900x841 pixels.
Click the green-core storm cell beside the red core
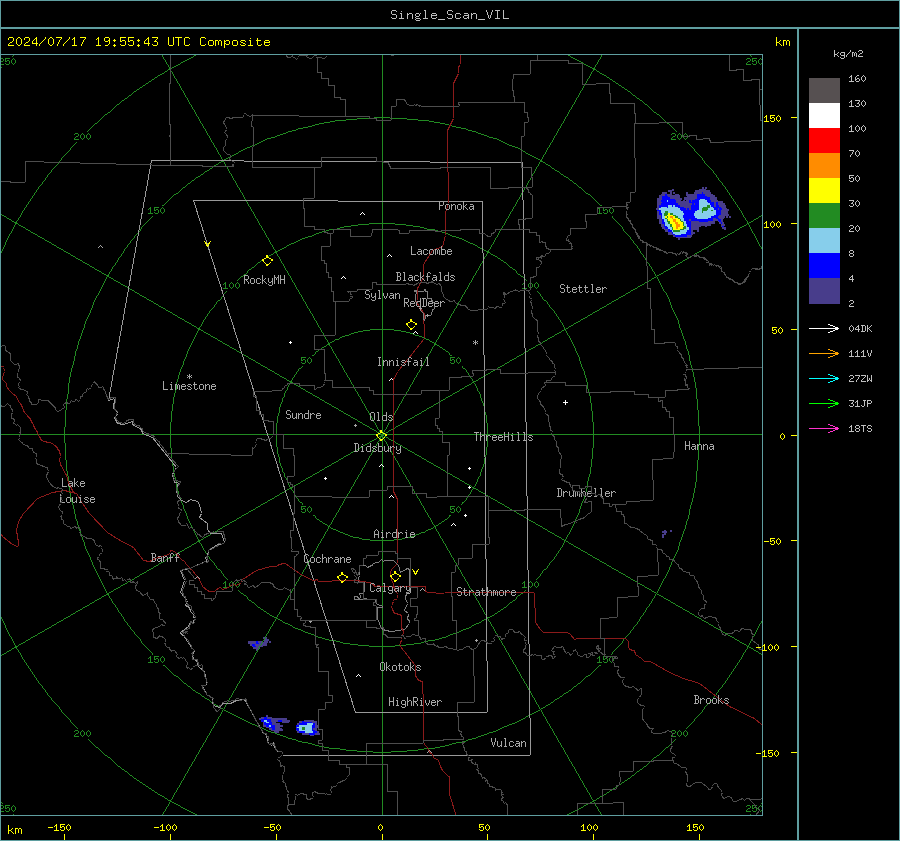coord(705,208)
